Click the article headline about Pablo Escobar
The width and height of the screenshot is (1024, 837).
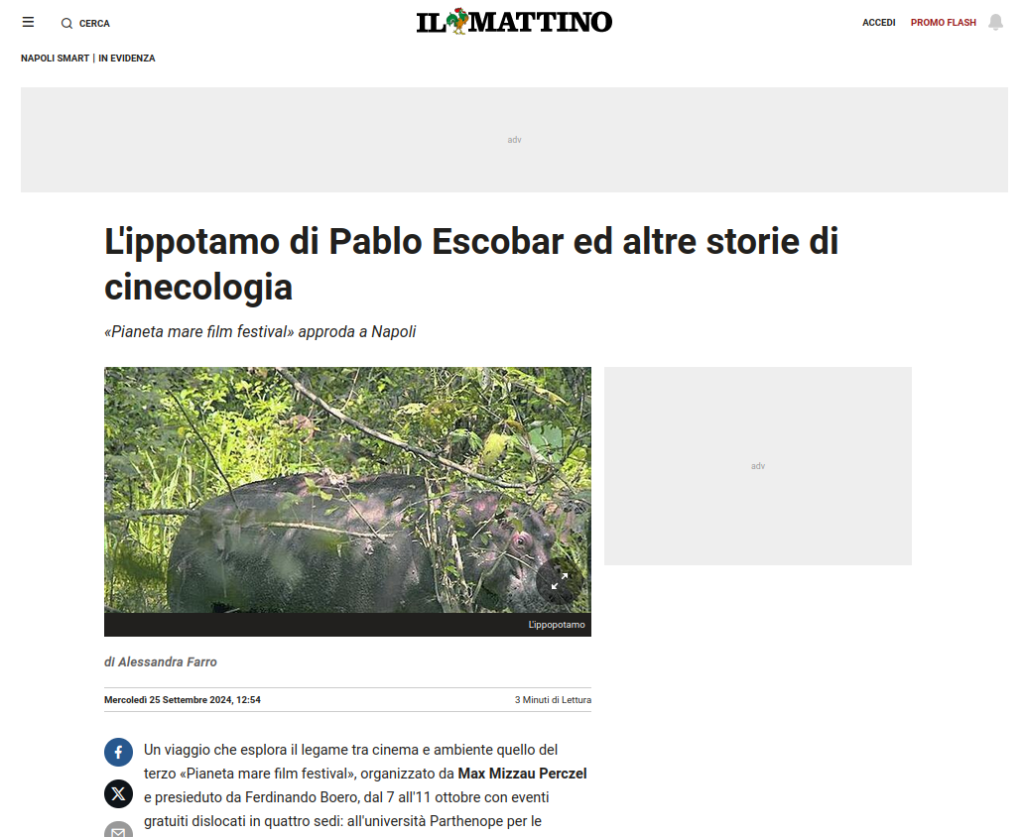[x=471, y=264]
